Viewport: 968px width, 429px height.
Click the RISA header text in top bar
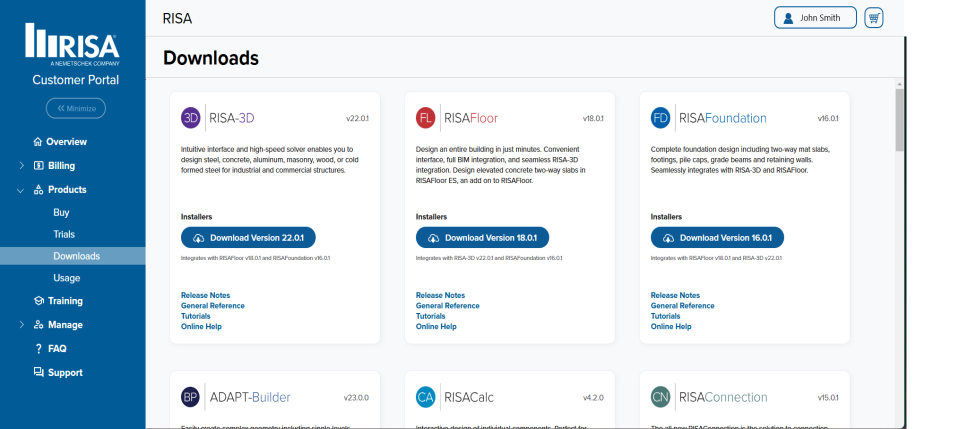tap(177, 19)
